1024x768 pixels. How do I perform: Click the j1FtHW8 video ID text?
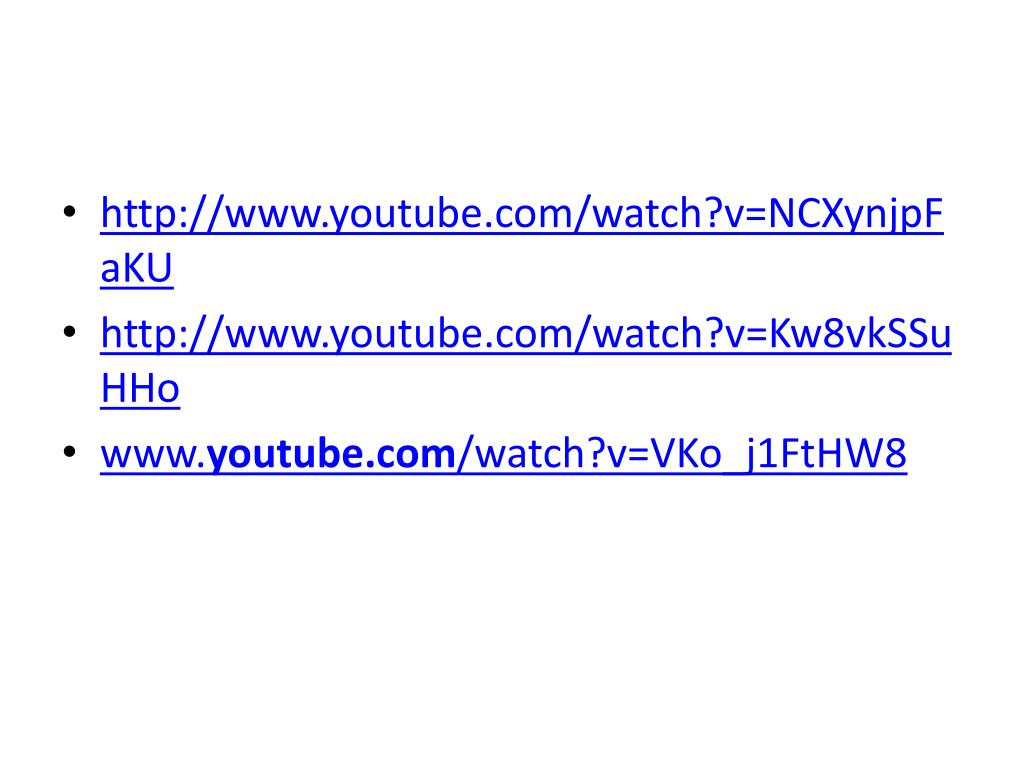tap(825, 454)
